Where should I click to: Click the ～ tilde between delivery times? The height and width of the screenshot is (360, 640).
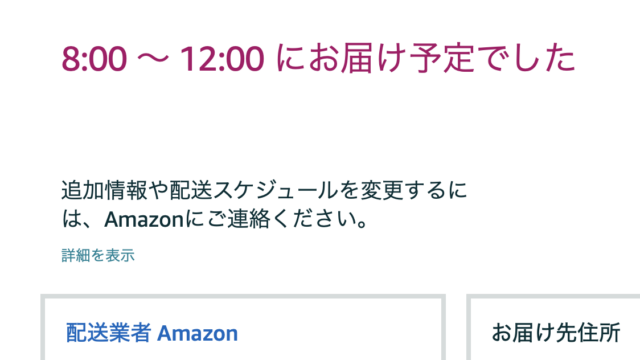point(153,59)
